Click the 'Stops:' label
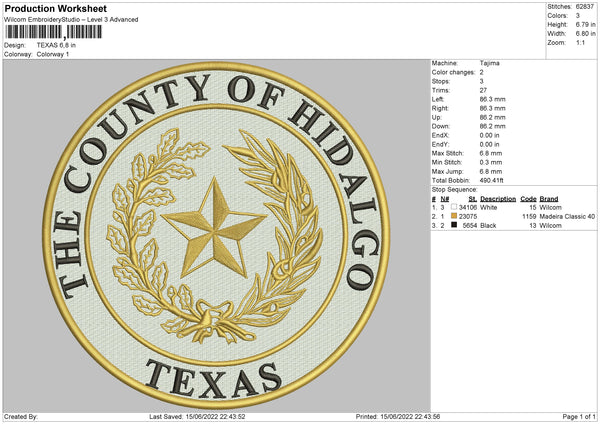This screenshot has height=424, width=600. click(x=441, y=81)
